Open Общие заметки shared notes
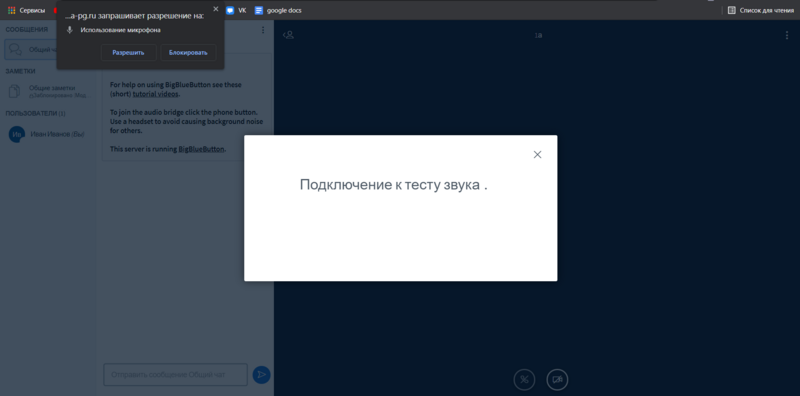 (50, 91)
